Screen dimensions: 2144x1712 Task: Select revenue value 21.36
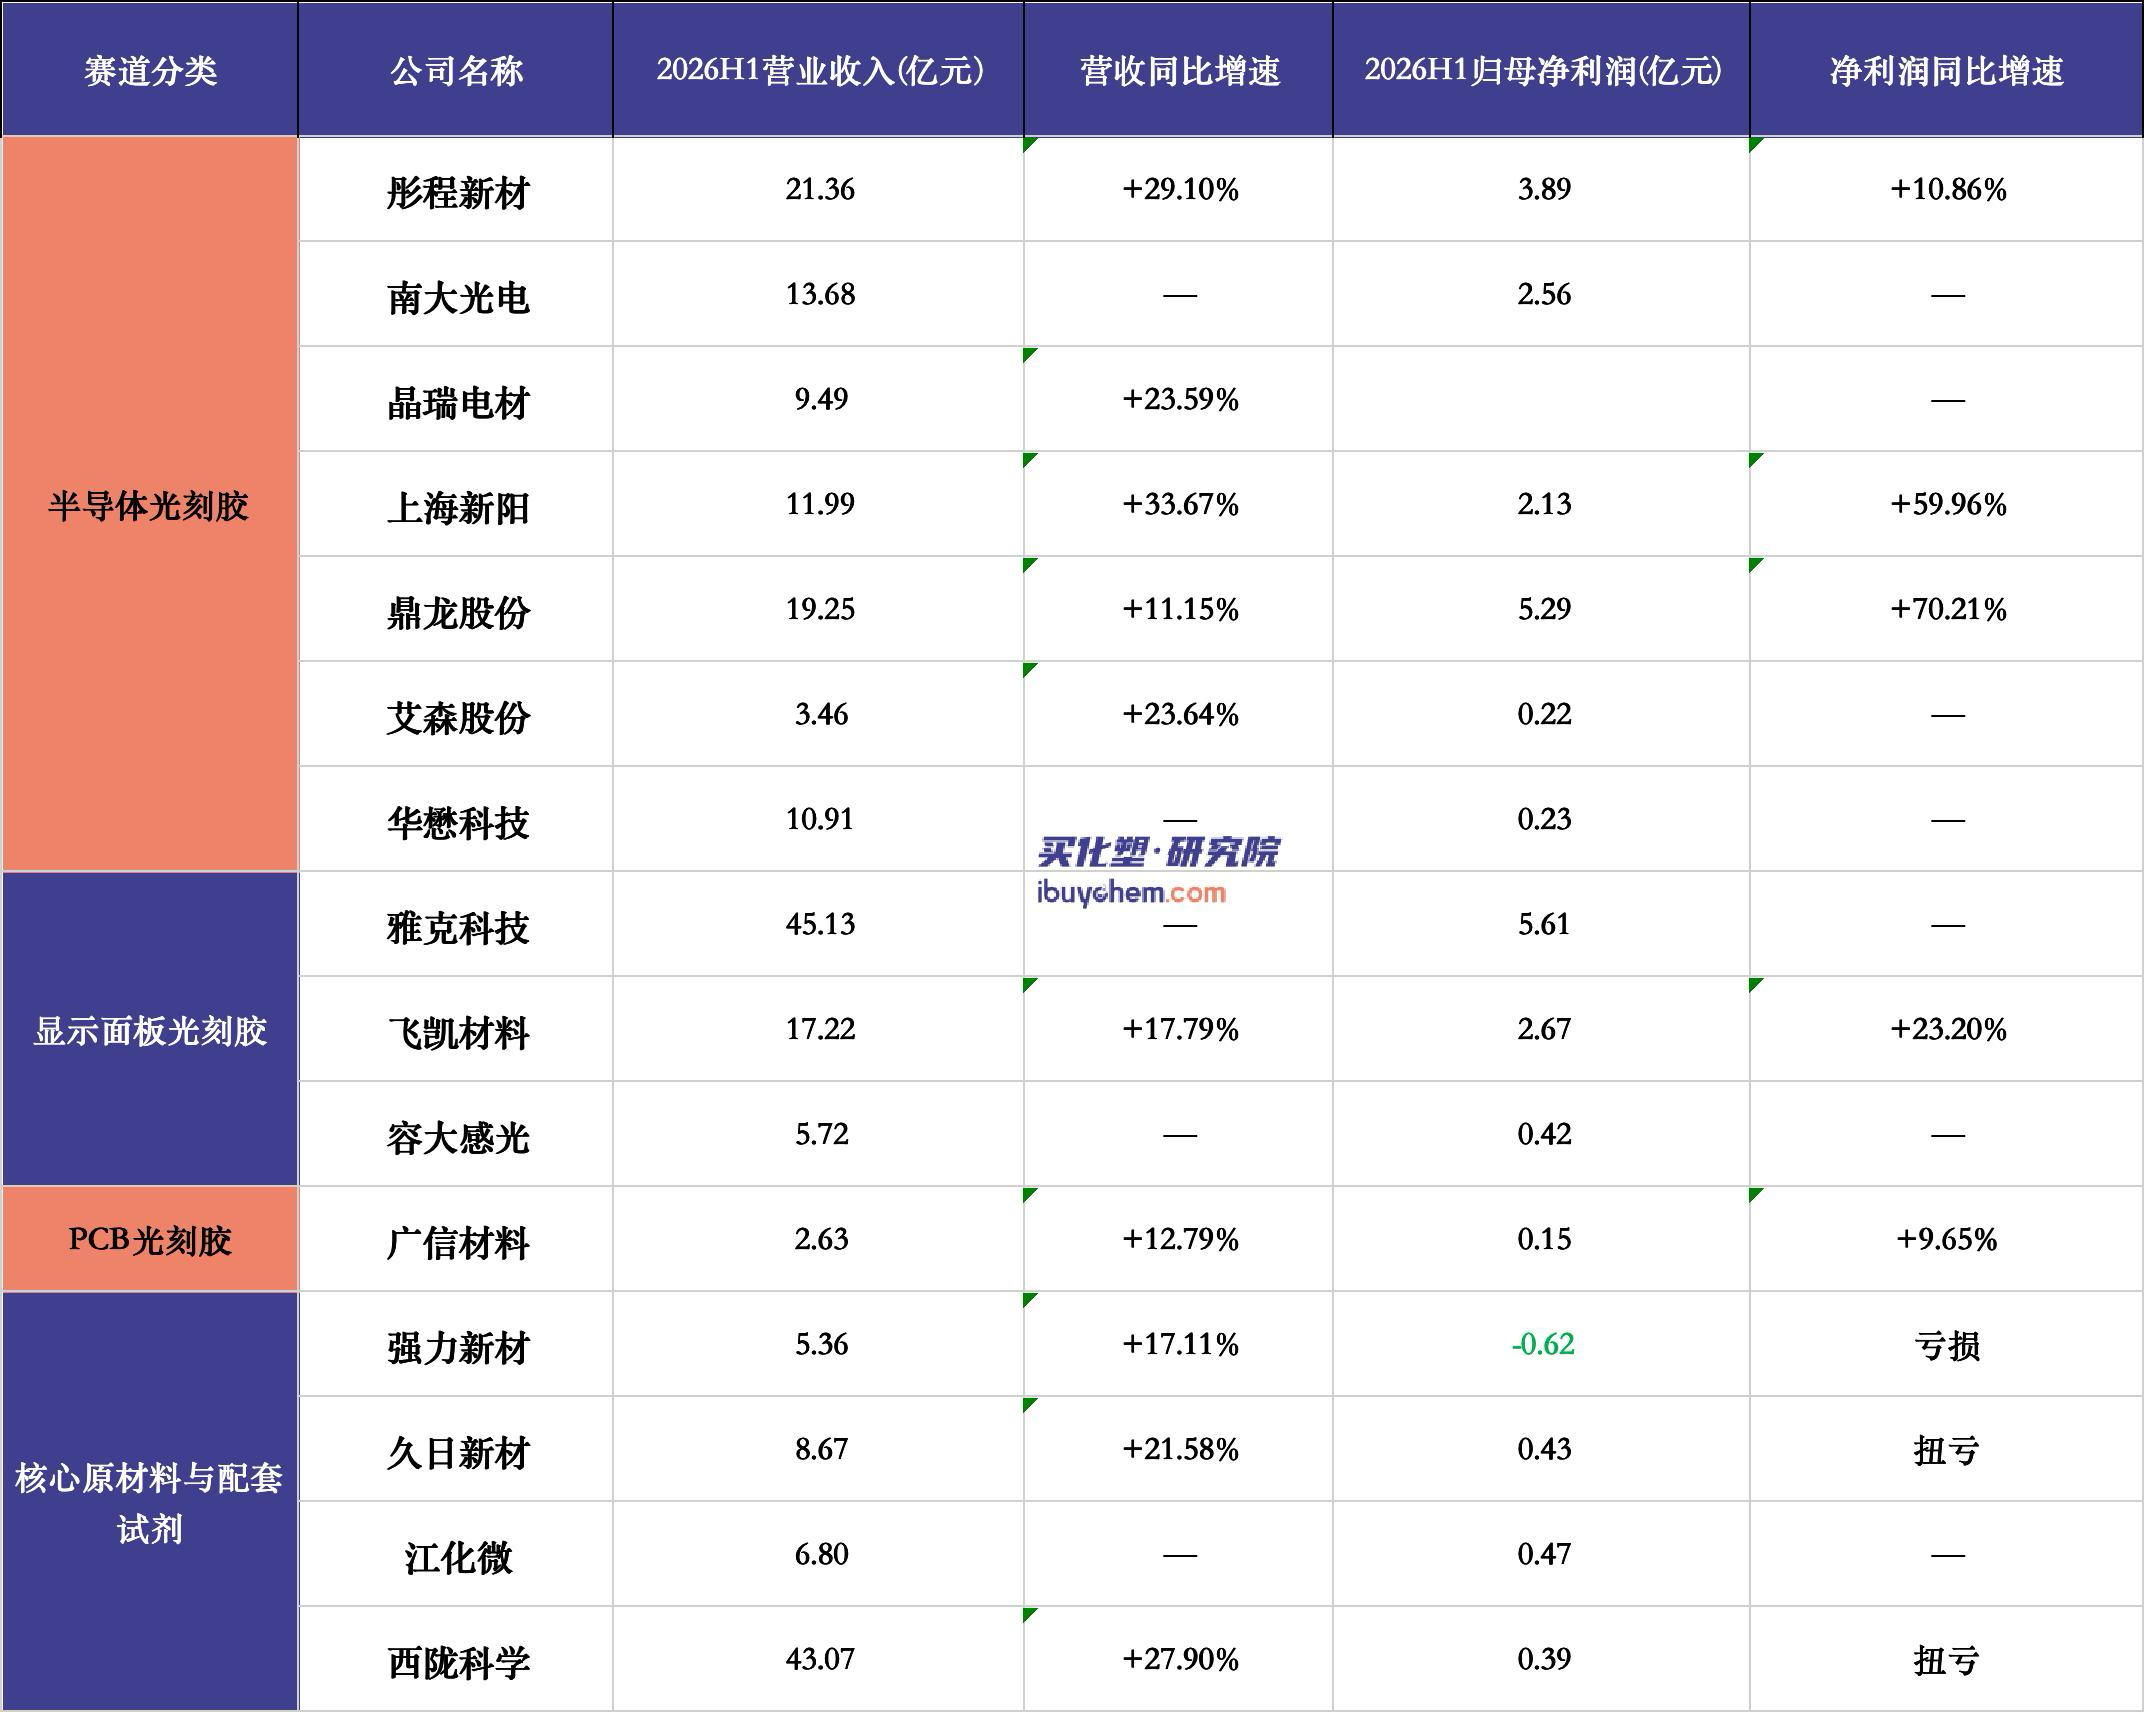820,189
